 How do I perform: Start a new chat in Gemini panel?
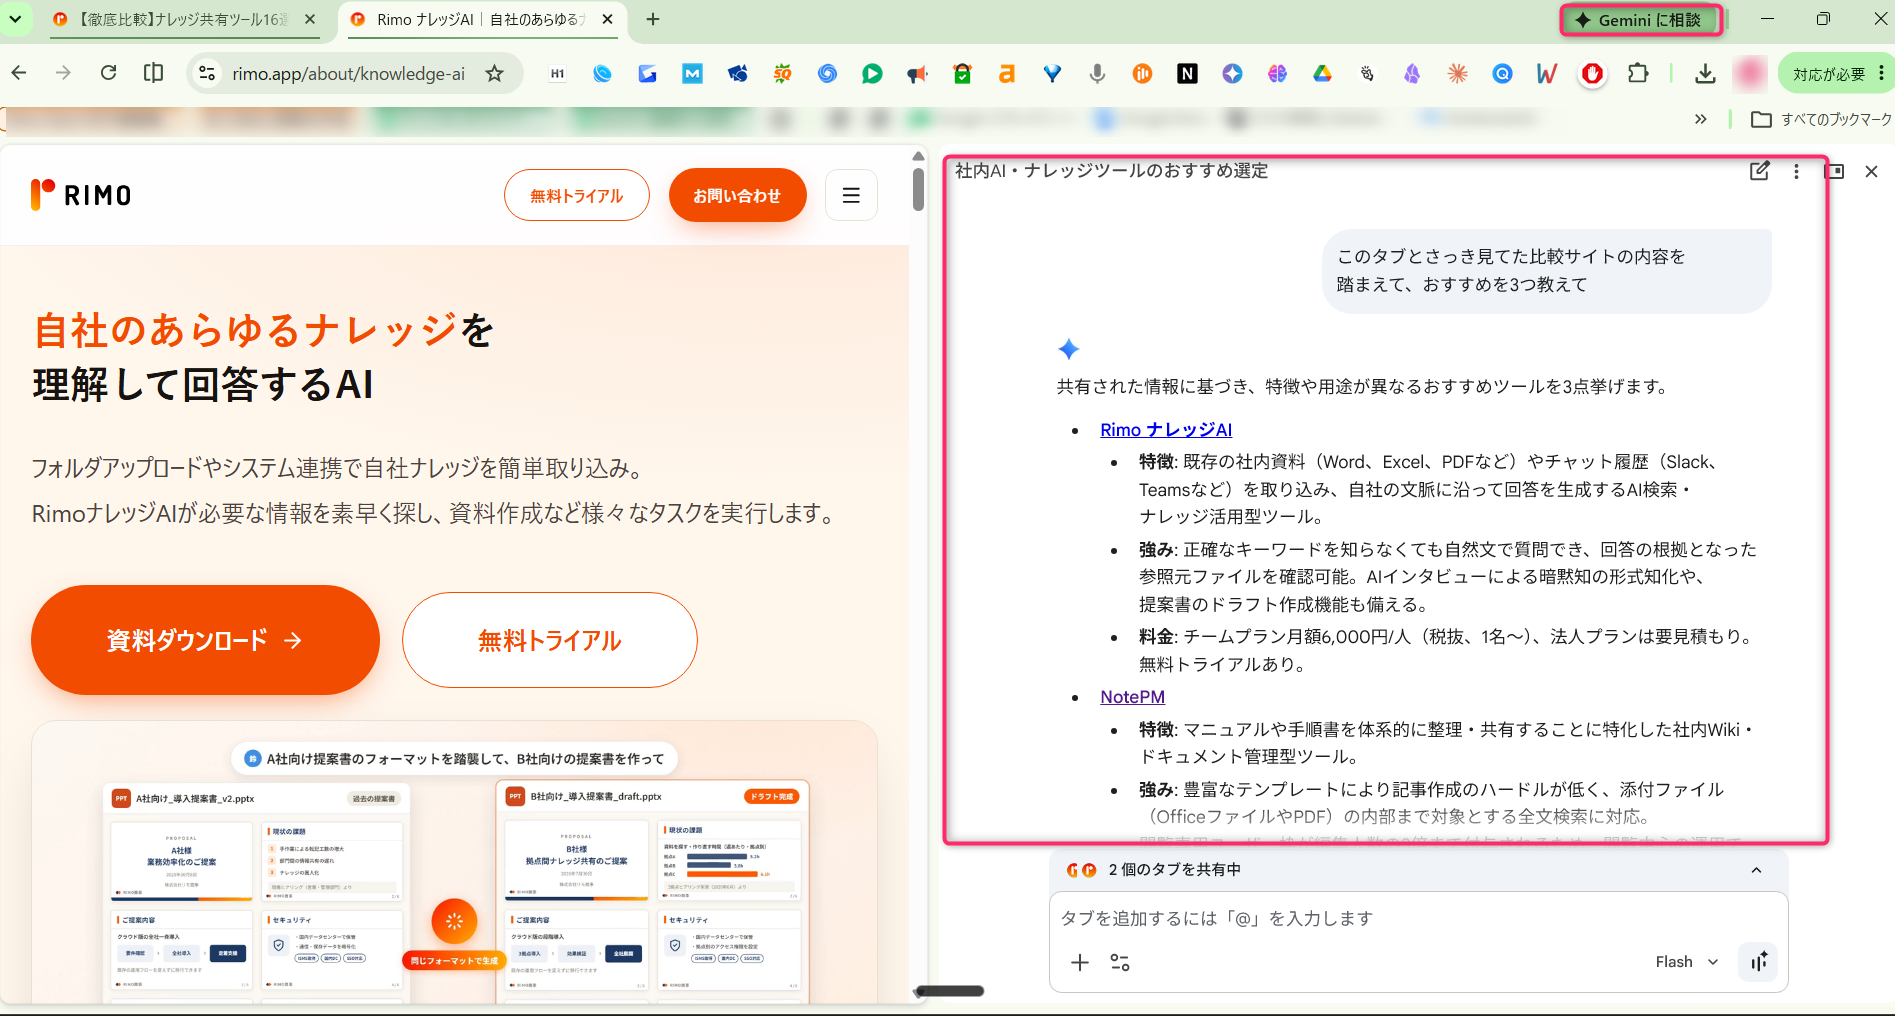1759,171
